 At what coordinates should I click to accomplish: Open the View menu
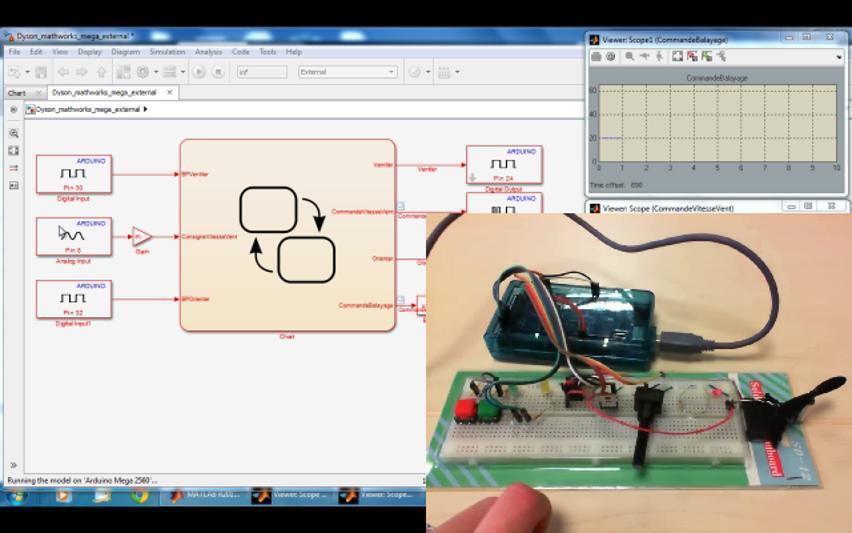tap(60, 52)
